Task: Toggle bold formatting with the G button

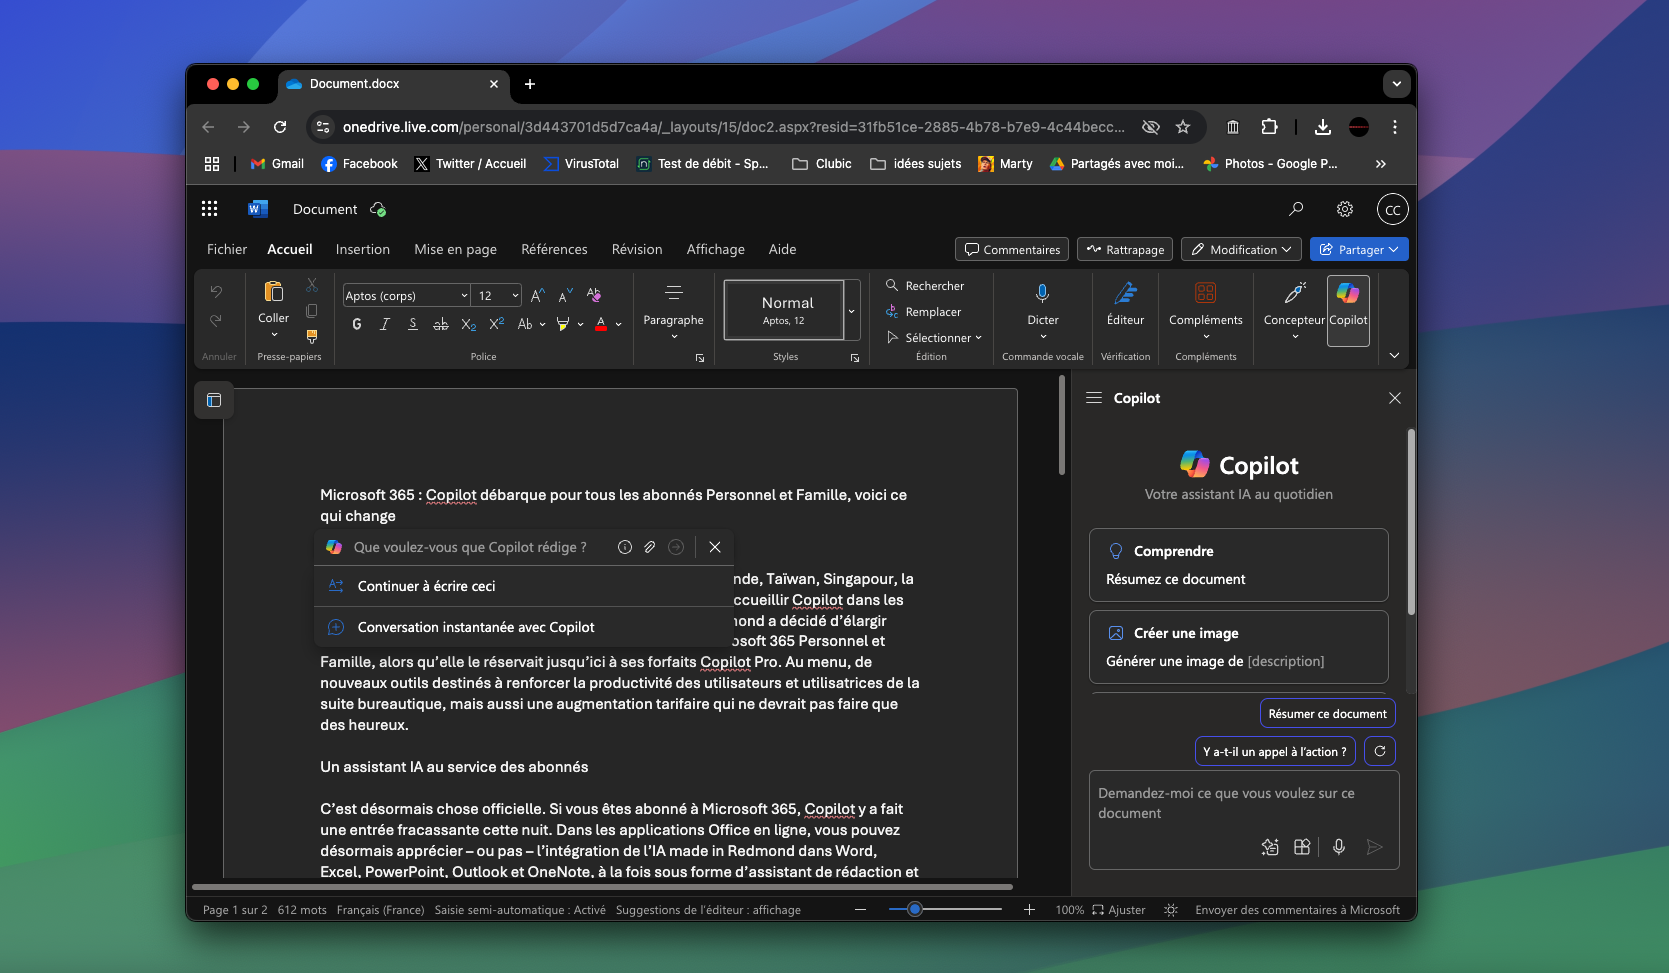Action: (x=356, y=324)
